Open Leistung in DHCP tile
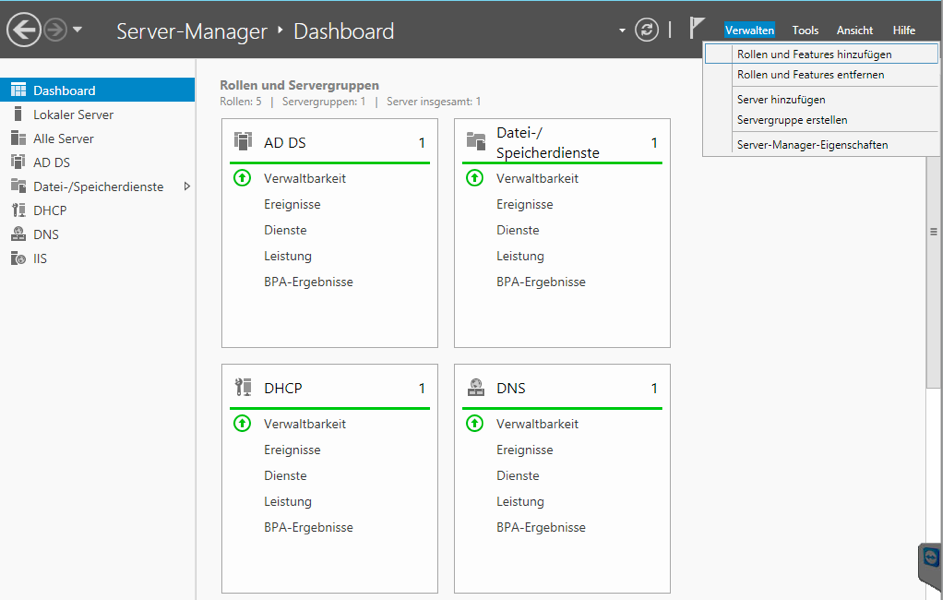This screenshot has height=600, width=943. point(287,501)
